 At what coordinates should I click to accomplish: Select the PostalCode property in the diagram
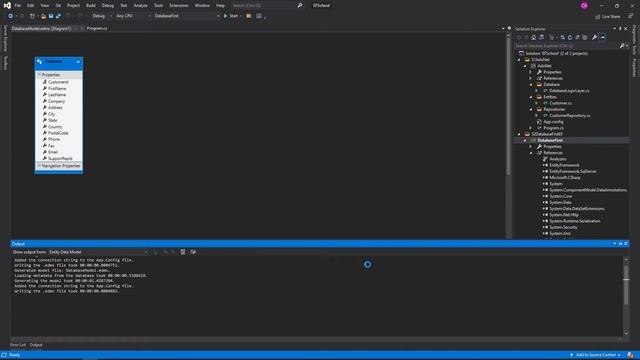click(58, 133)
